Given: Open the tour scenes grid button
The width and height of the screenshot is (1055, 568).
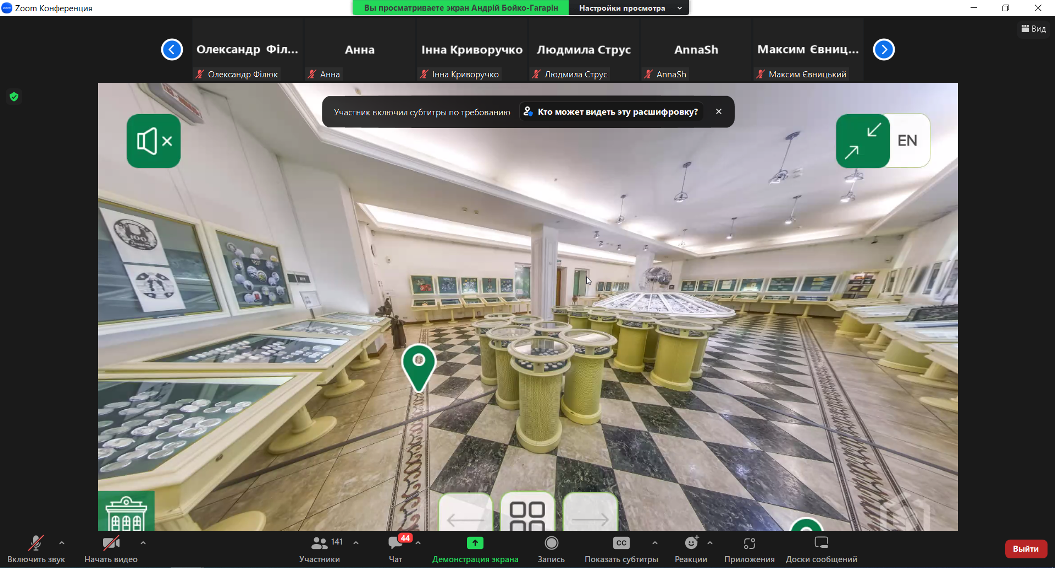Looking at the screenshot, I should tap(528, 513).
